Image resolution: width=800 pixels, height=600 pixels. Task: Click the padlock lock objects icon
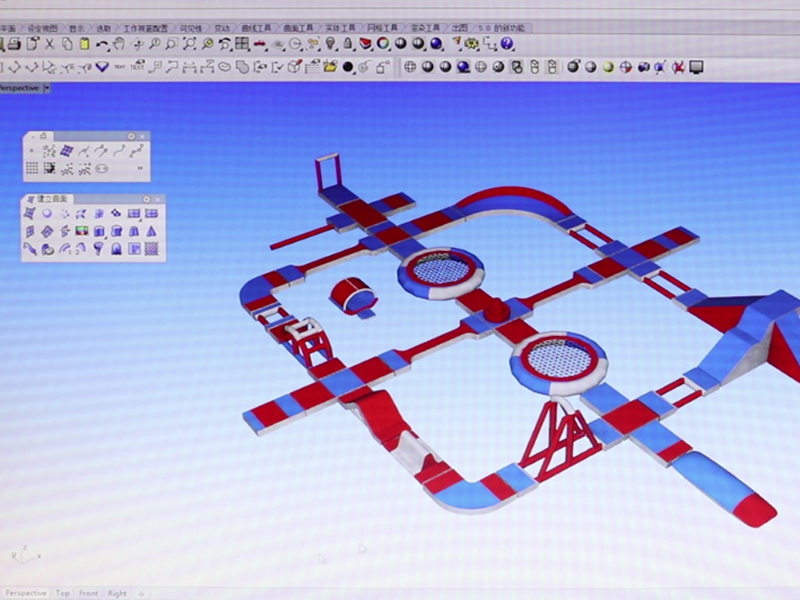pos(347,44)
